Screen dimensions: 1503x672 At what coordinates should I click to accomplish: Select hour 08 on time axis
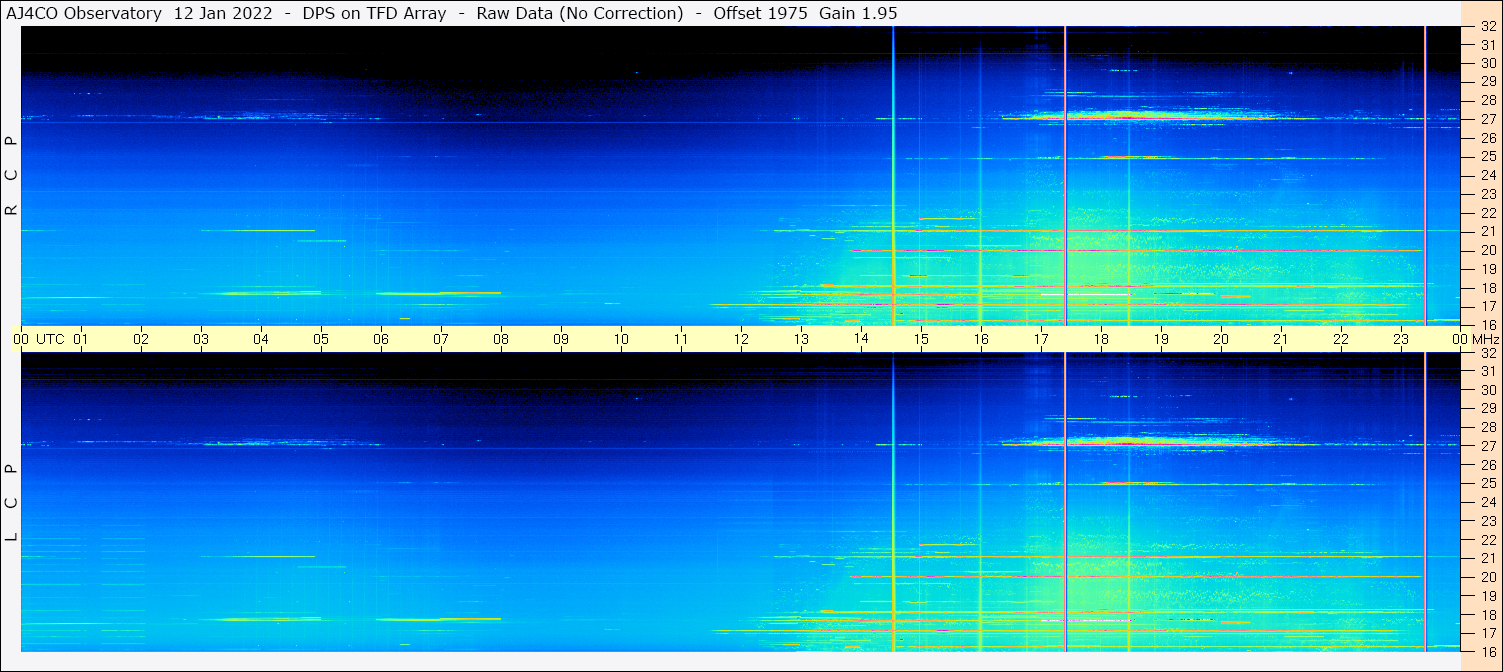coord(501,339)
